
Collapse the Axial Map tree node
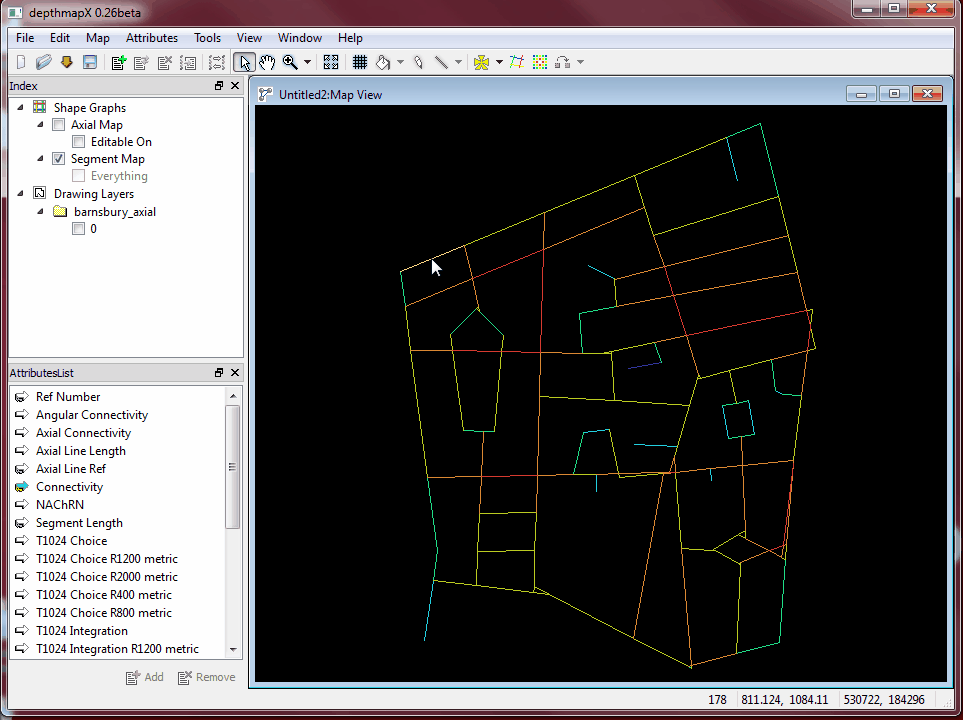tap(41, 125)
